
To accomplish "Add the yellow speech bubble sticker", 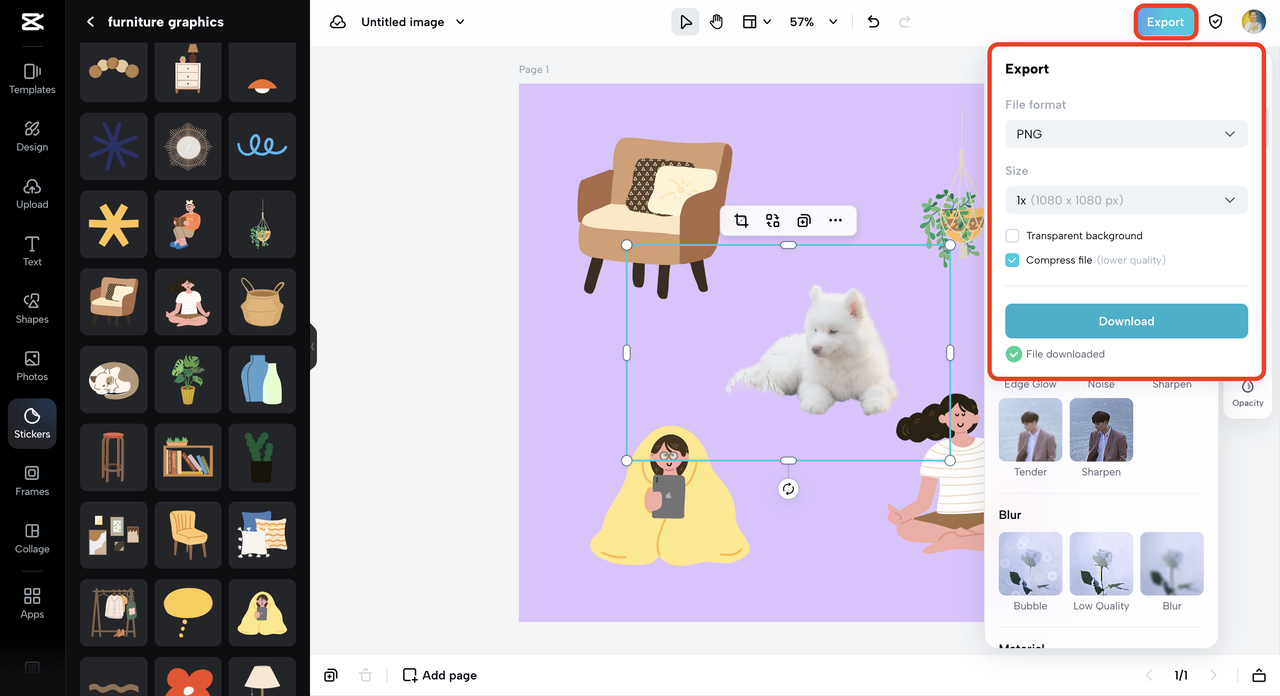I will pyautogui.click(x=188, y=612).
